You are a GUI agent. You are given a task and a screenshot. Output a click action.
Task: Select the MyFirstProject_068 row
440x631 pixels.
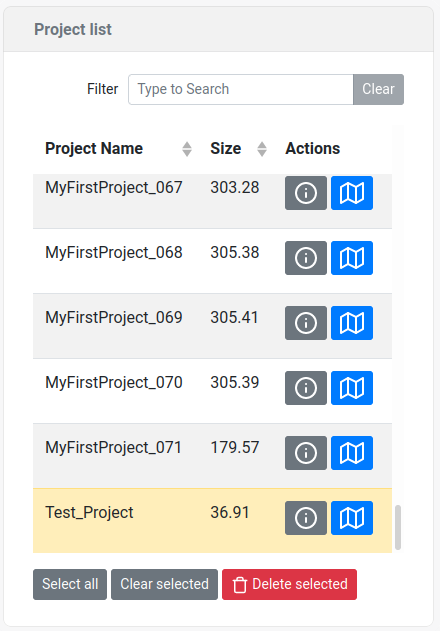point(212,261)
